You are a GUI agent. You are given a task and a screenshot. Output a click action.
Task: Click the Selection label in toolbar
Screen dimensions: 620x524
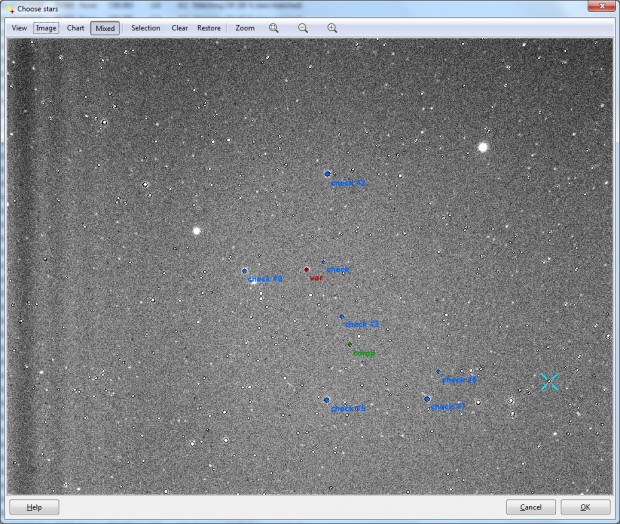pos(146,28)
